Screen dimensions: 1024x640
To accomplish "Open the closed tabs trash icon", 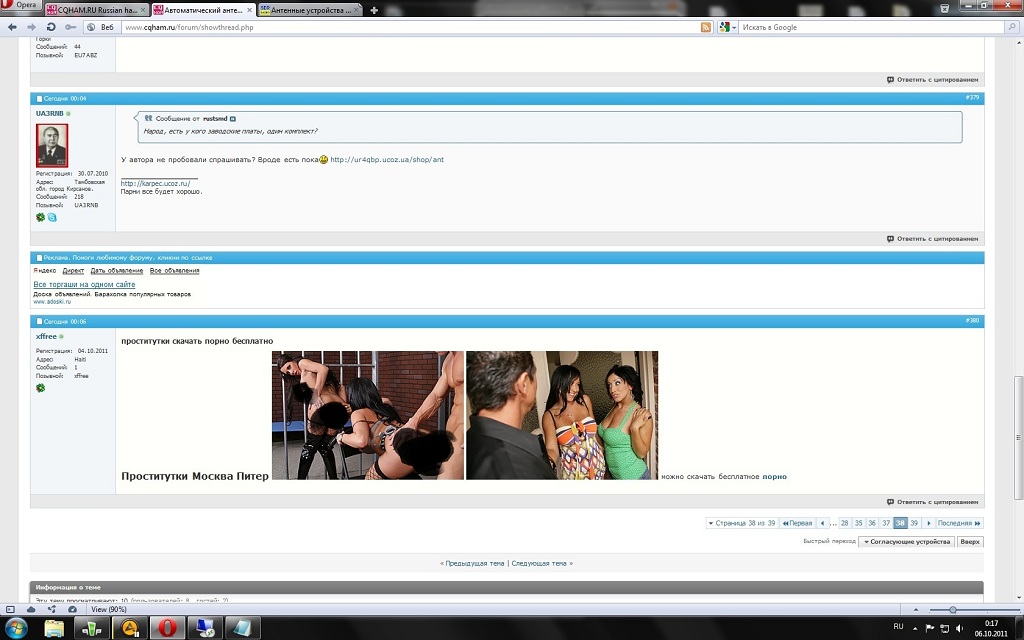I will pos(944,8).
